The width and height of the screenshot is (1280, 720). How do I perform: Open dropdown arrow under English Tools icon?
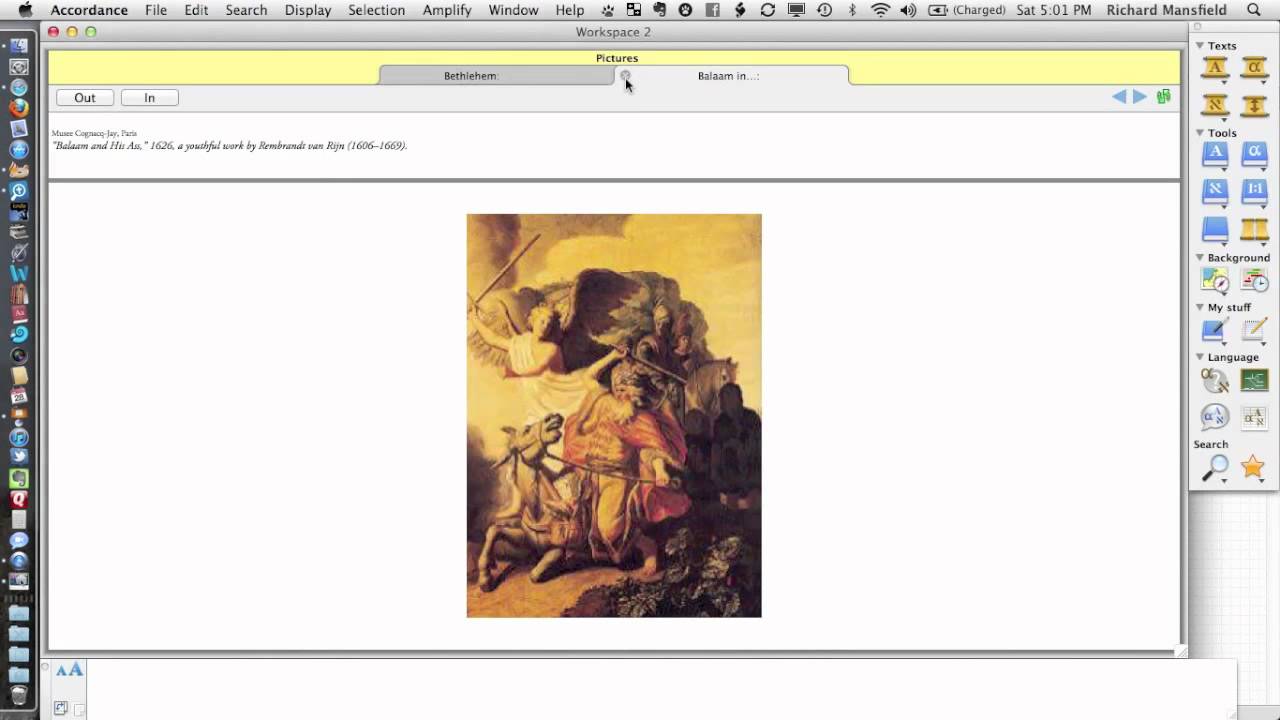click(1224, 168)
